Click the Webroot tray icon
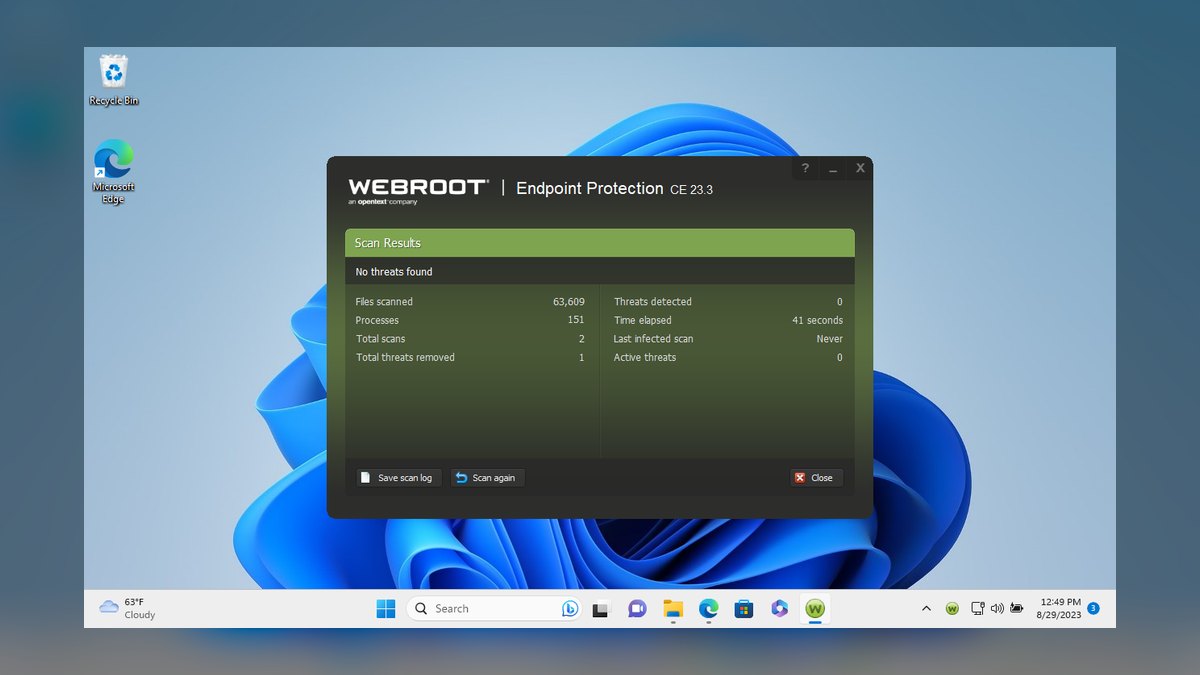1200x675 pixels. click(952, 608)
